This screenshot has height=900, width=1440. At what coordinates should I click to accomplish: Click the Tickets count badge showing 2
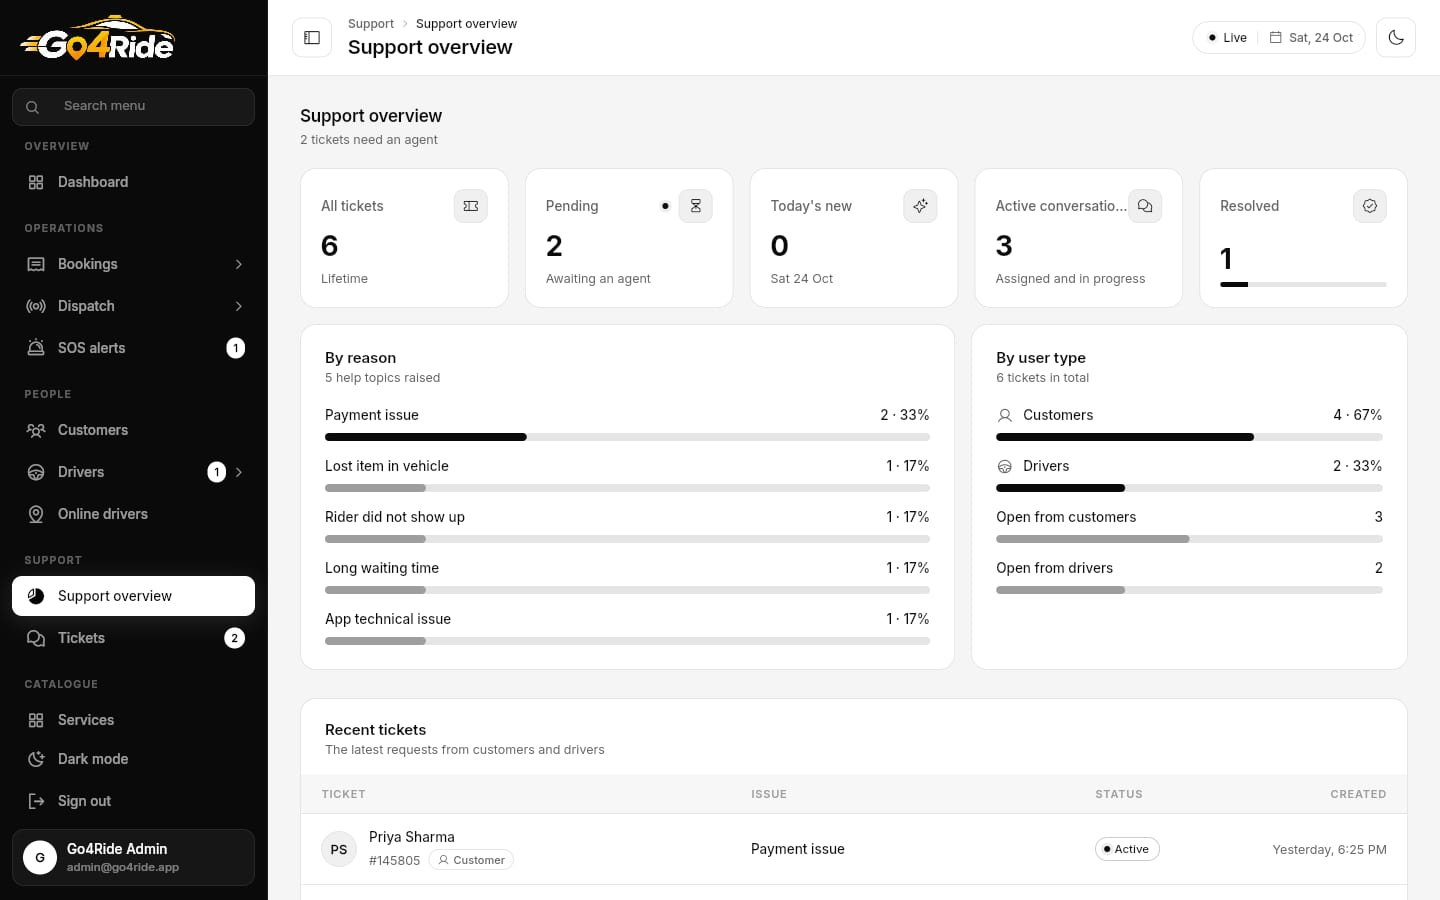[x=235, y=638]
